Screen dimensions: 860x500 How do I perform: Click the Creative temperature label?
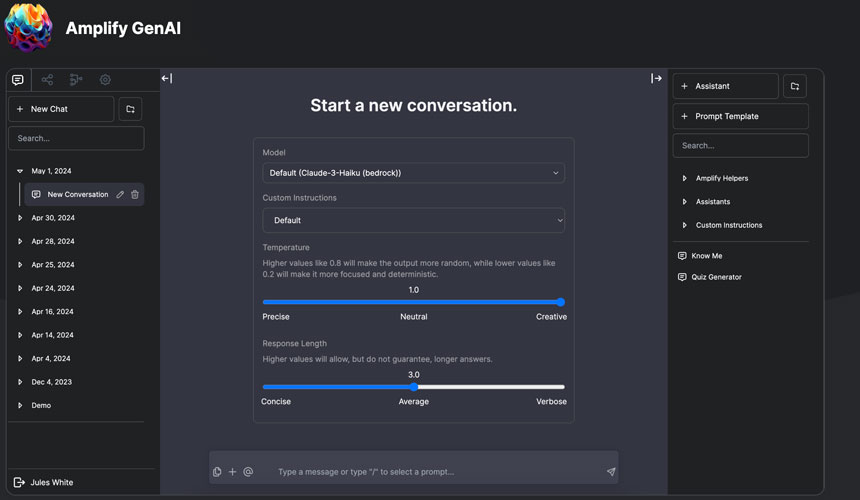551,317
